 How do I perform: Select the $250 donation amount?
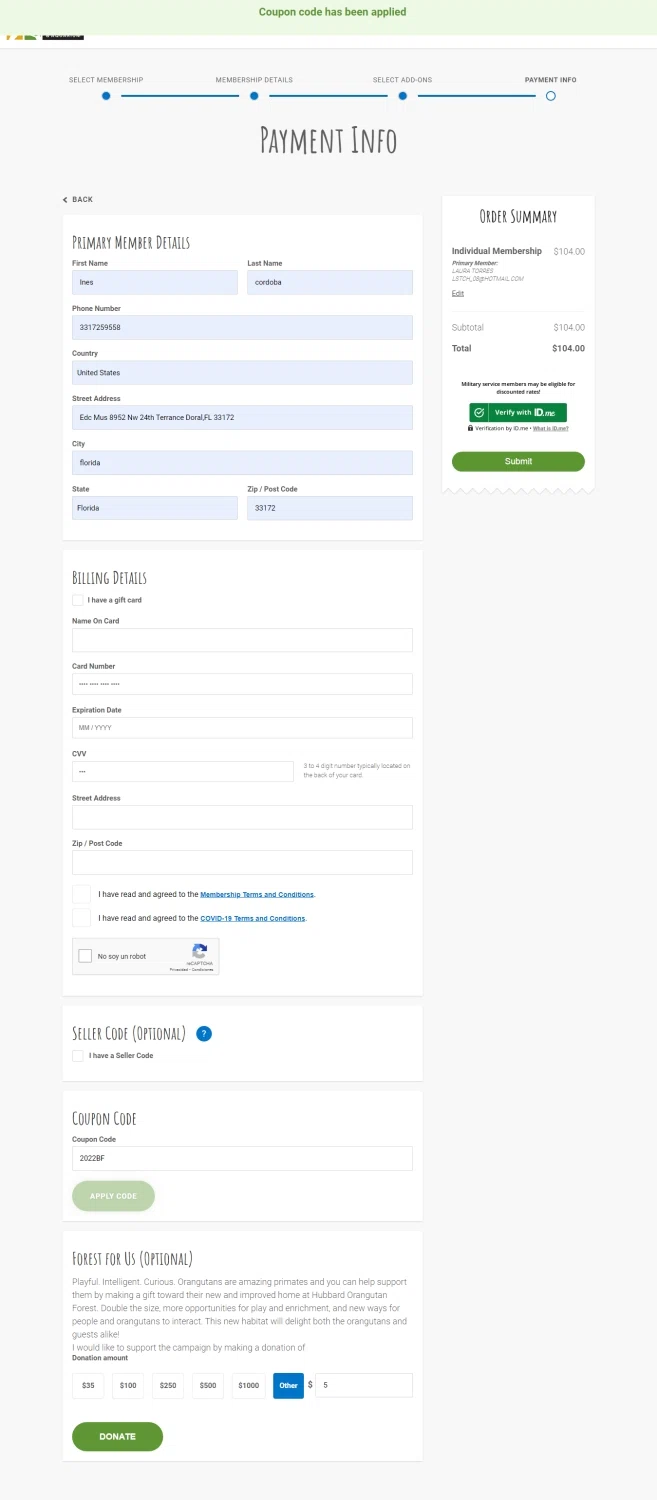[x=168, y=1385]
